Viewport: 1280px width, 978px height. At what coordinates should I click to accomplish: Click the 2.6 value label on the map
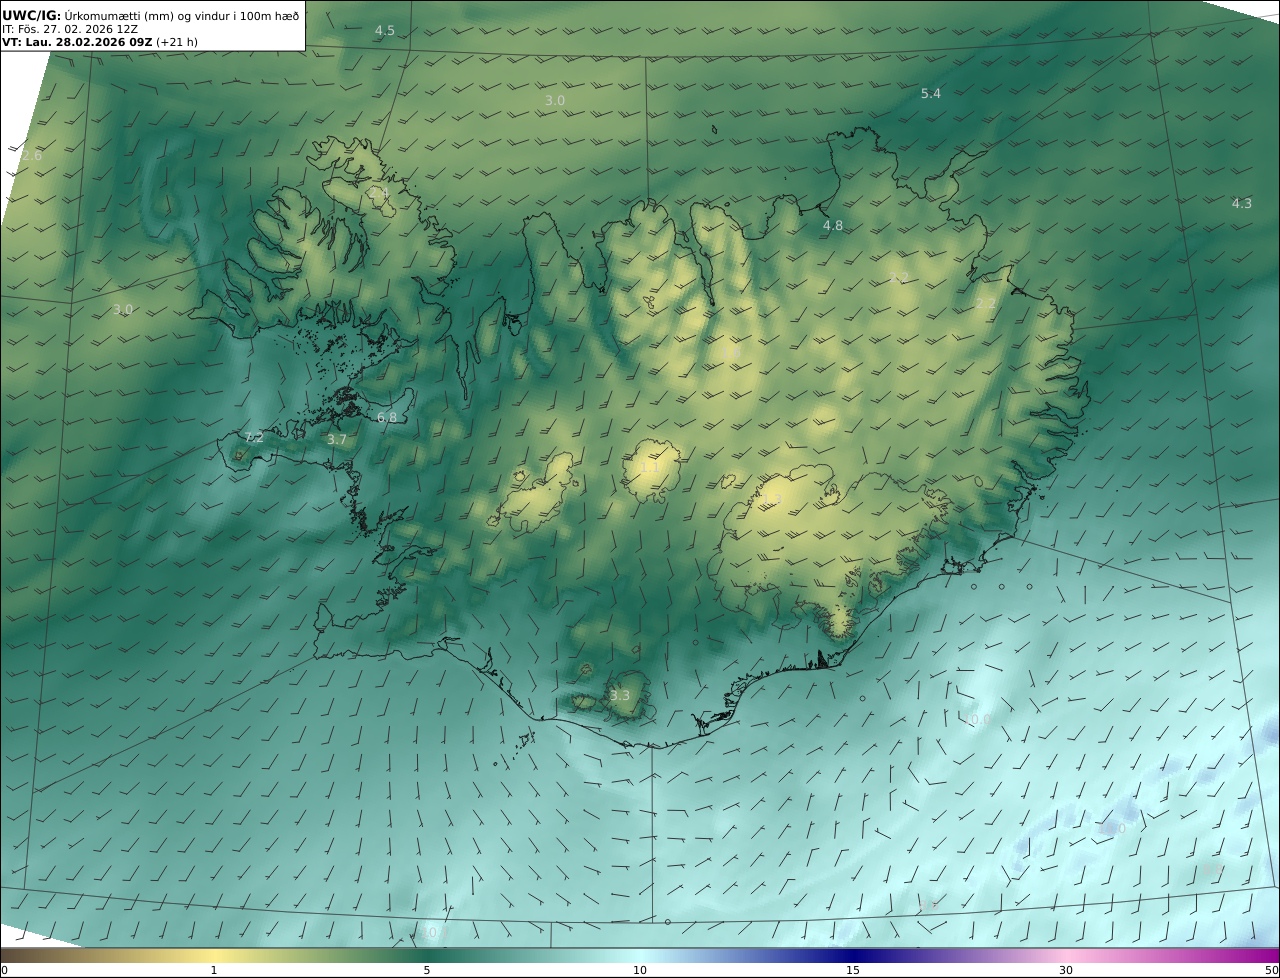click(32, 155)
